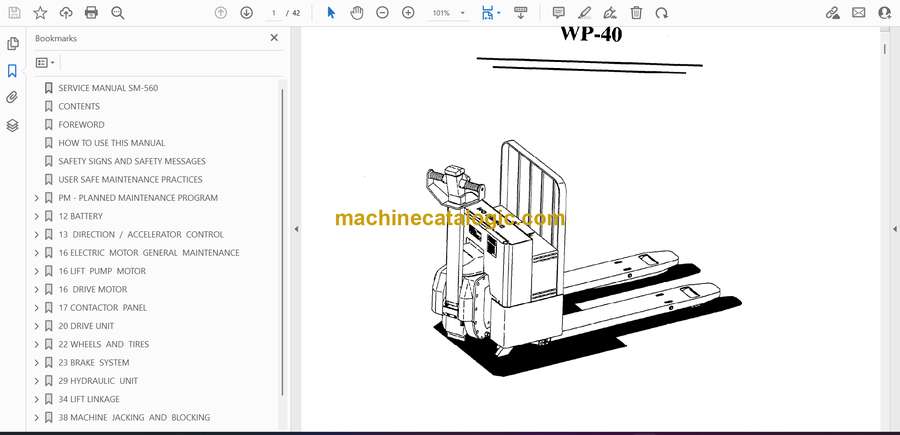
Task: Expand 29 HYDRAULIC UNIT bookmark
Action: pyautogui.click(x=37, y=381)
